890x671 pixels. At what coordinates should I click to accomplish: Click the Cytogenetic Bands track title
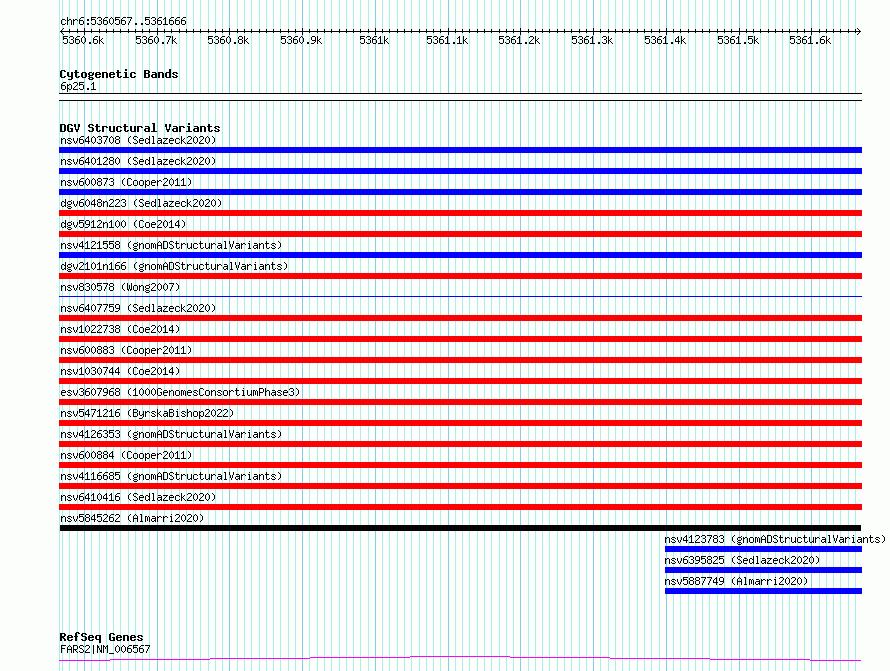coord(119,74)
